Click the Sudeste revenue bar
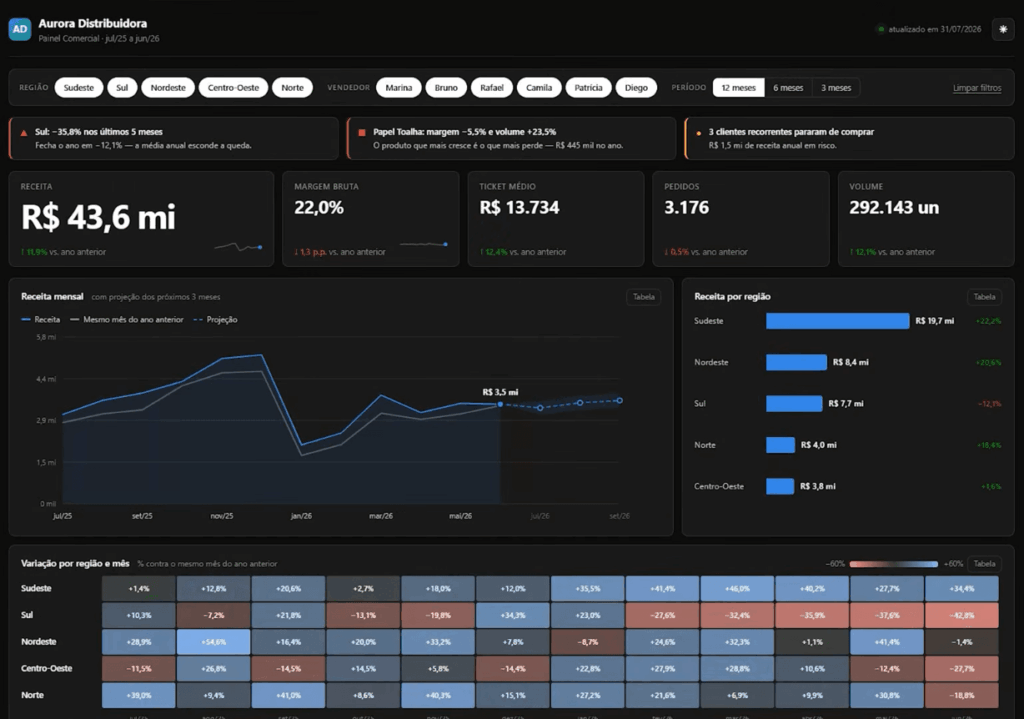This screenshot has width=1024, height=719. click(837, 321)
